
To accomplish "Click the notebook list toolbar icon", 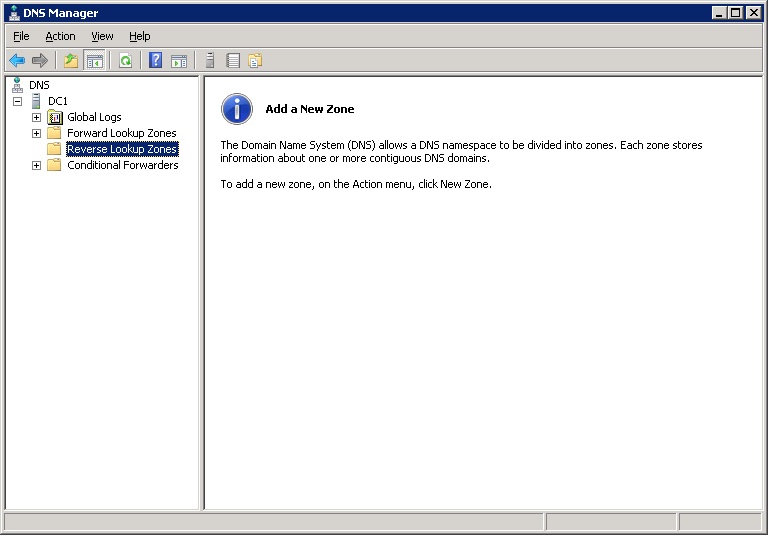I will click(233, 61).
